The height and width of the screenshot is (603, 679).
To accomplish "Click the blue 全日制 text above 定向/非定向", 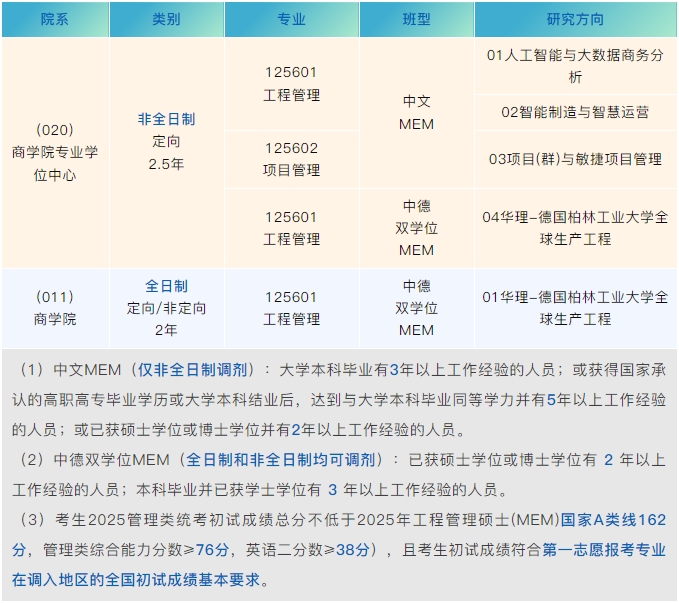I will point(166,286).
